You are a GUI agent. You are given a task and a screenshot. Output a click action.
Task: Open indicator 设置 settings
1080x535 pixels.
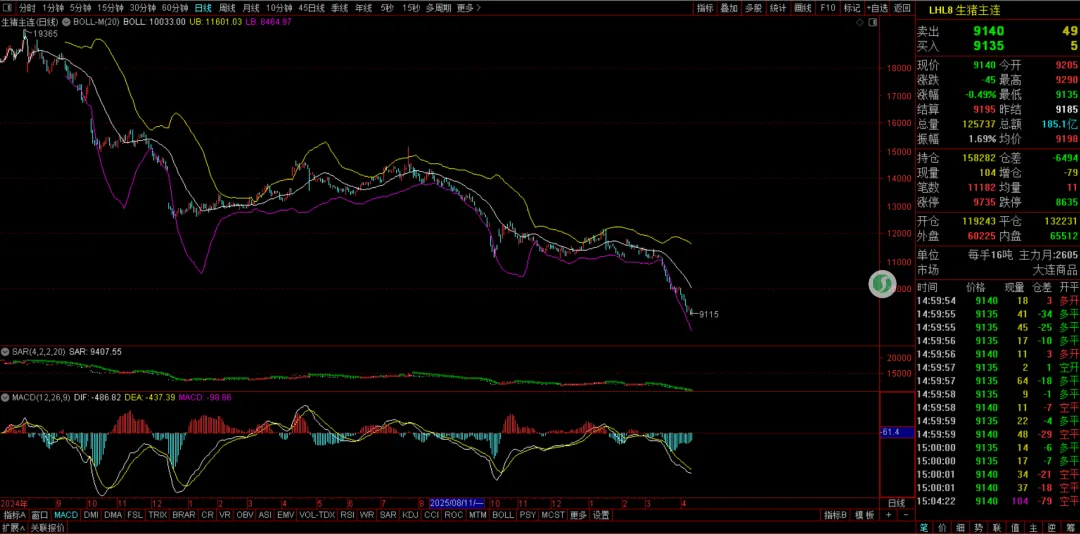tap(601, 515)
